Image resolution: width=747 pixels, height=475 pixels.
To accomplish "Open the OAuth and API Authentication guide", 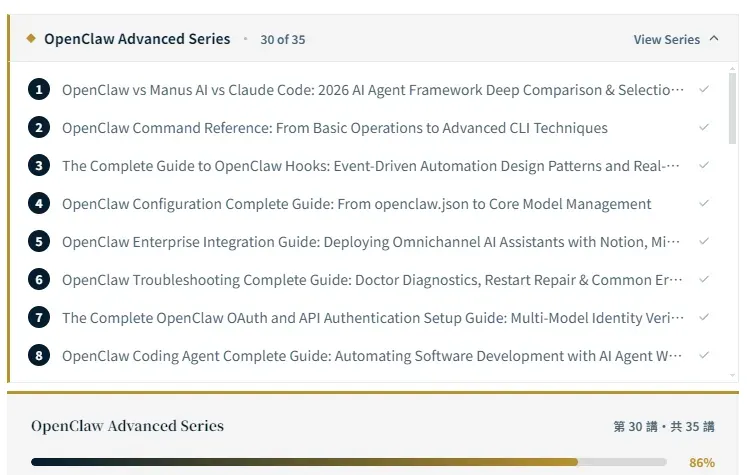I will pos(373,317).
